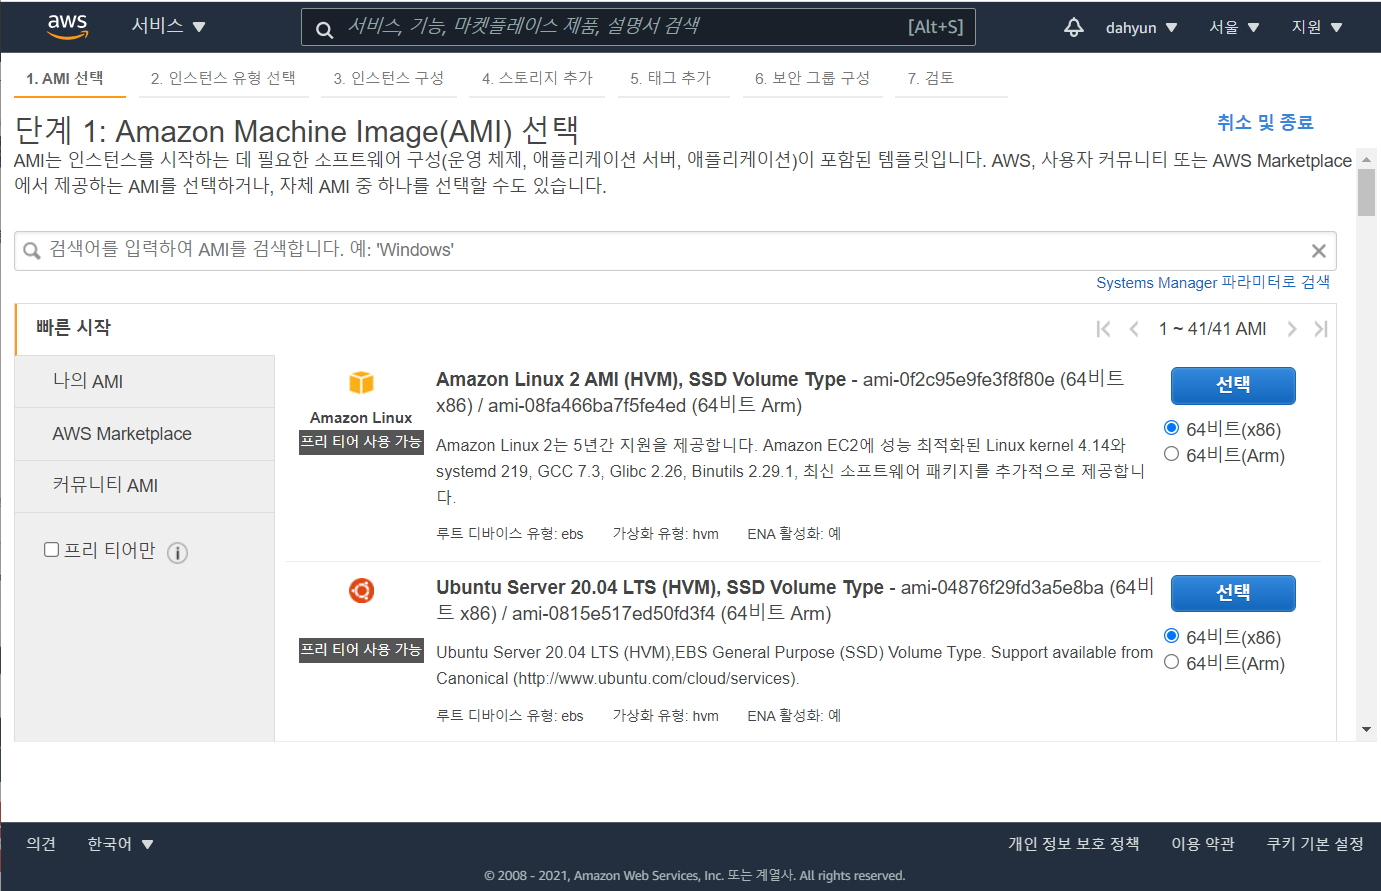Screen dimensions: 1381x891
Task: Select 64비트(x86) for Ubuntu Server 20.04
Action: tap(1172, 636)
